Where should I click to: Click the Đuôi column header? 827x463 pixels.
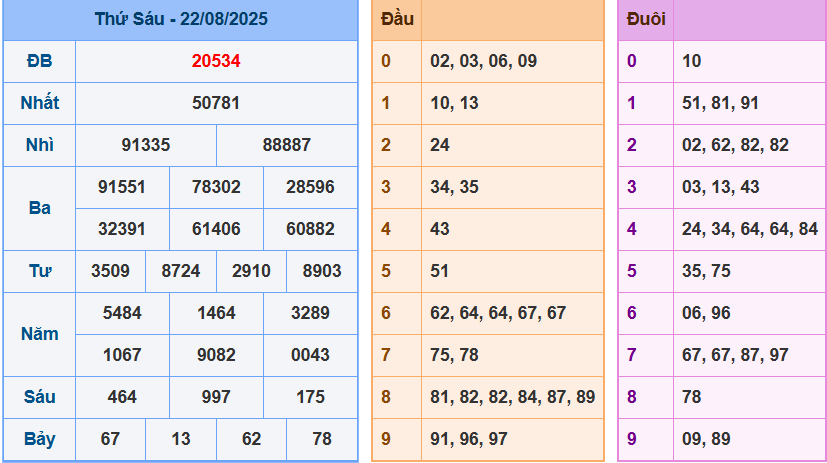[646, 20]
